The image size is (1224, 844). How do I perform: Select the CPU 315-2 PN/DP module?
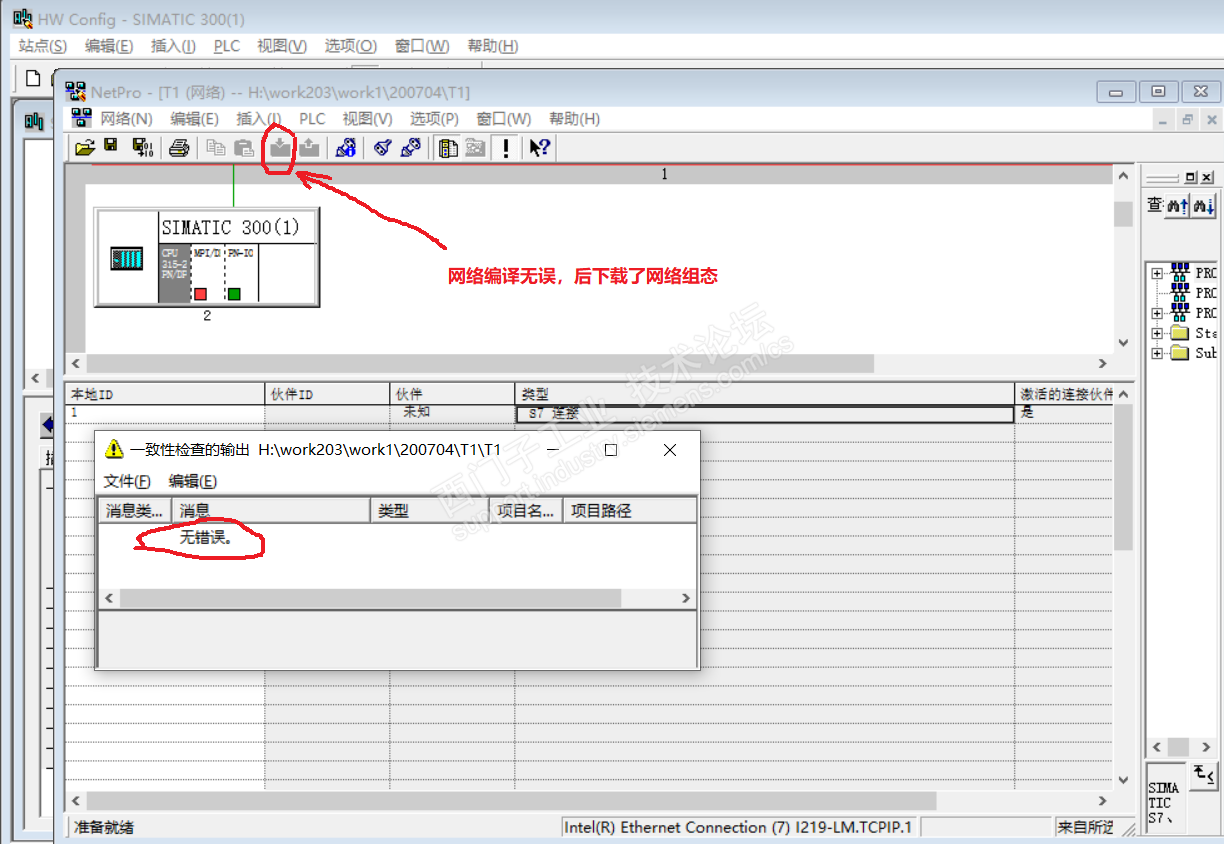[174, 272]
